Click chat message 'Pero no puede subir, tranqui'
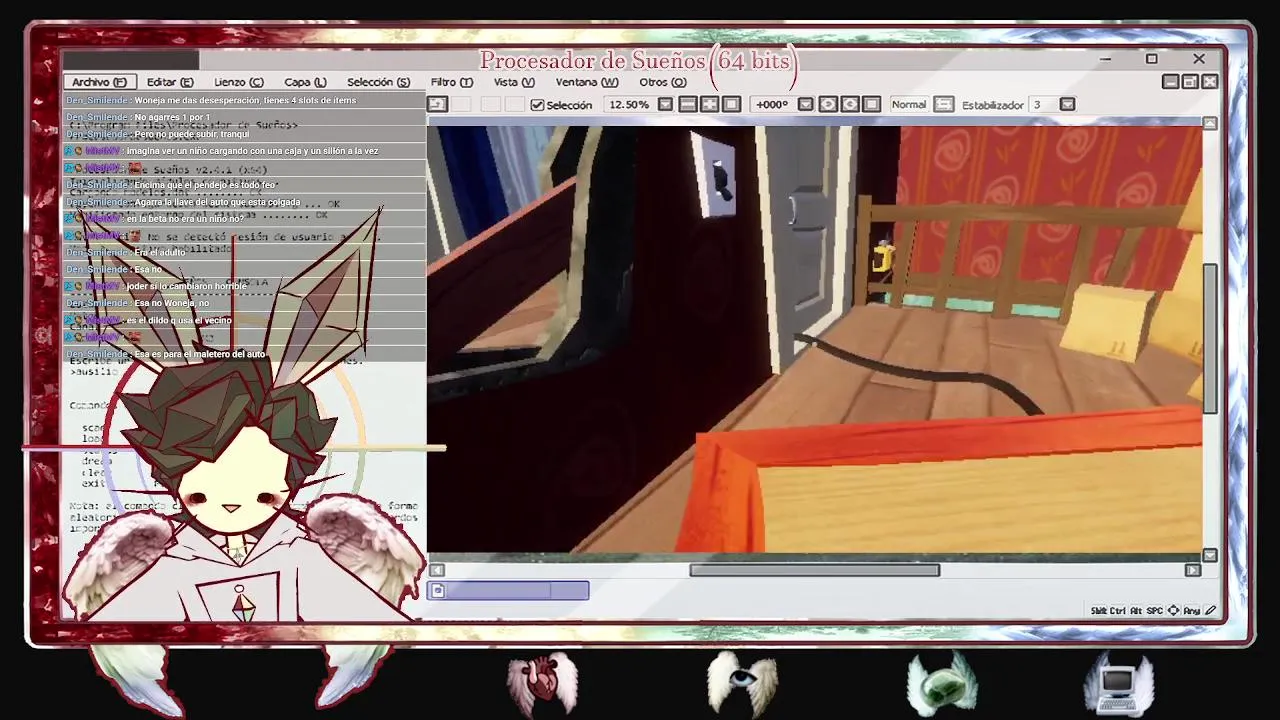Viewport: 1280px width, 720px height. click(192, 134)
